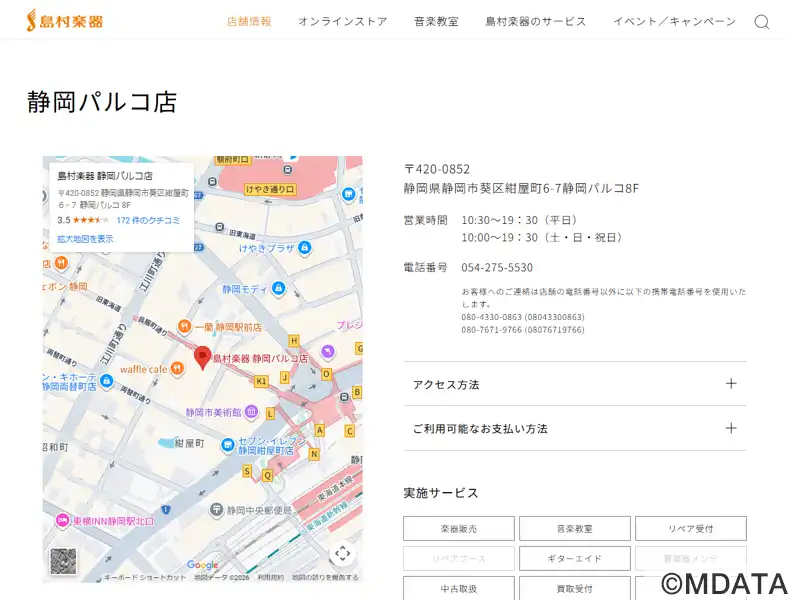Click the けやき通り口 station entrance label
Image resolution: width=800 pixels, height=600 pixels.
coord(270,189)
